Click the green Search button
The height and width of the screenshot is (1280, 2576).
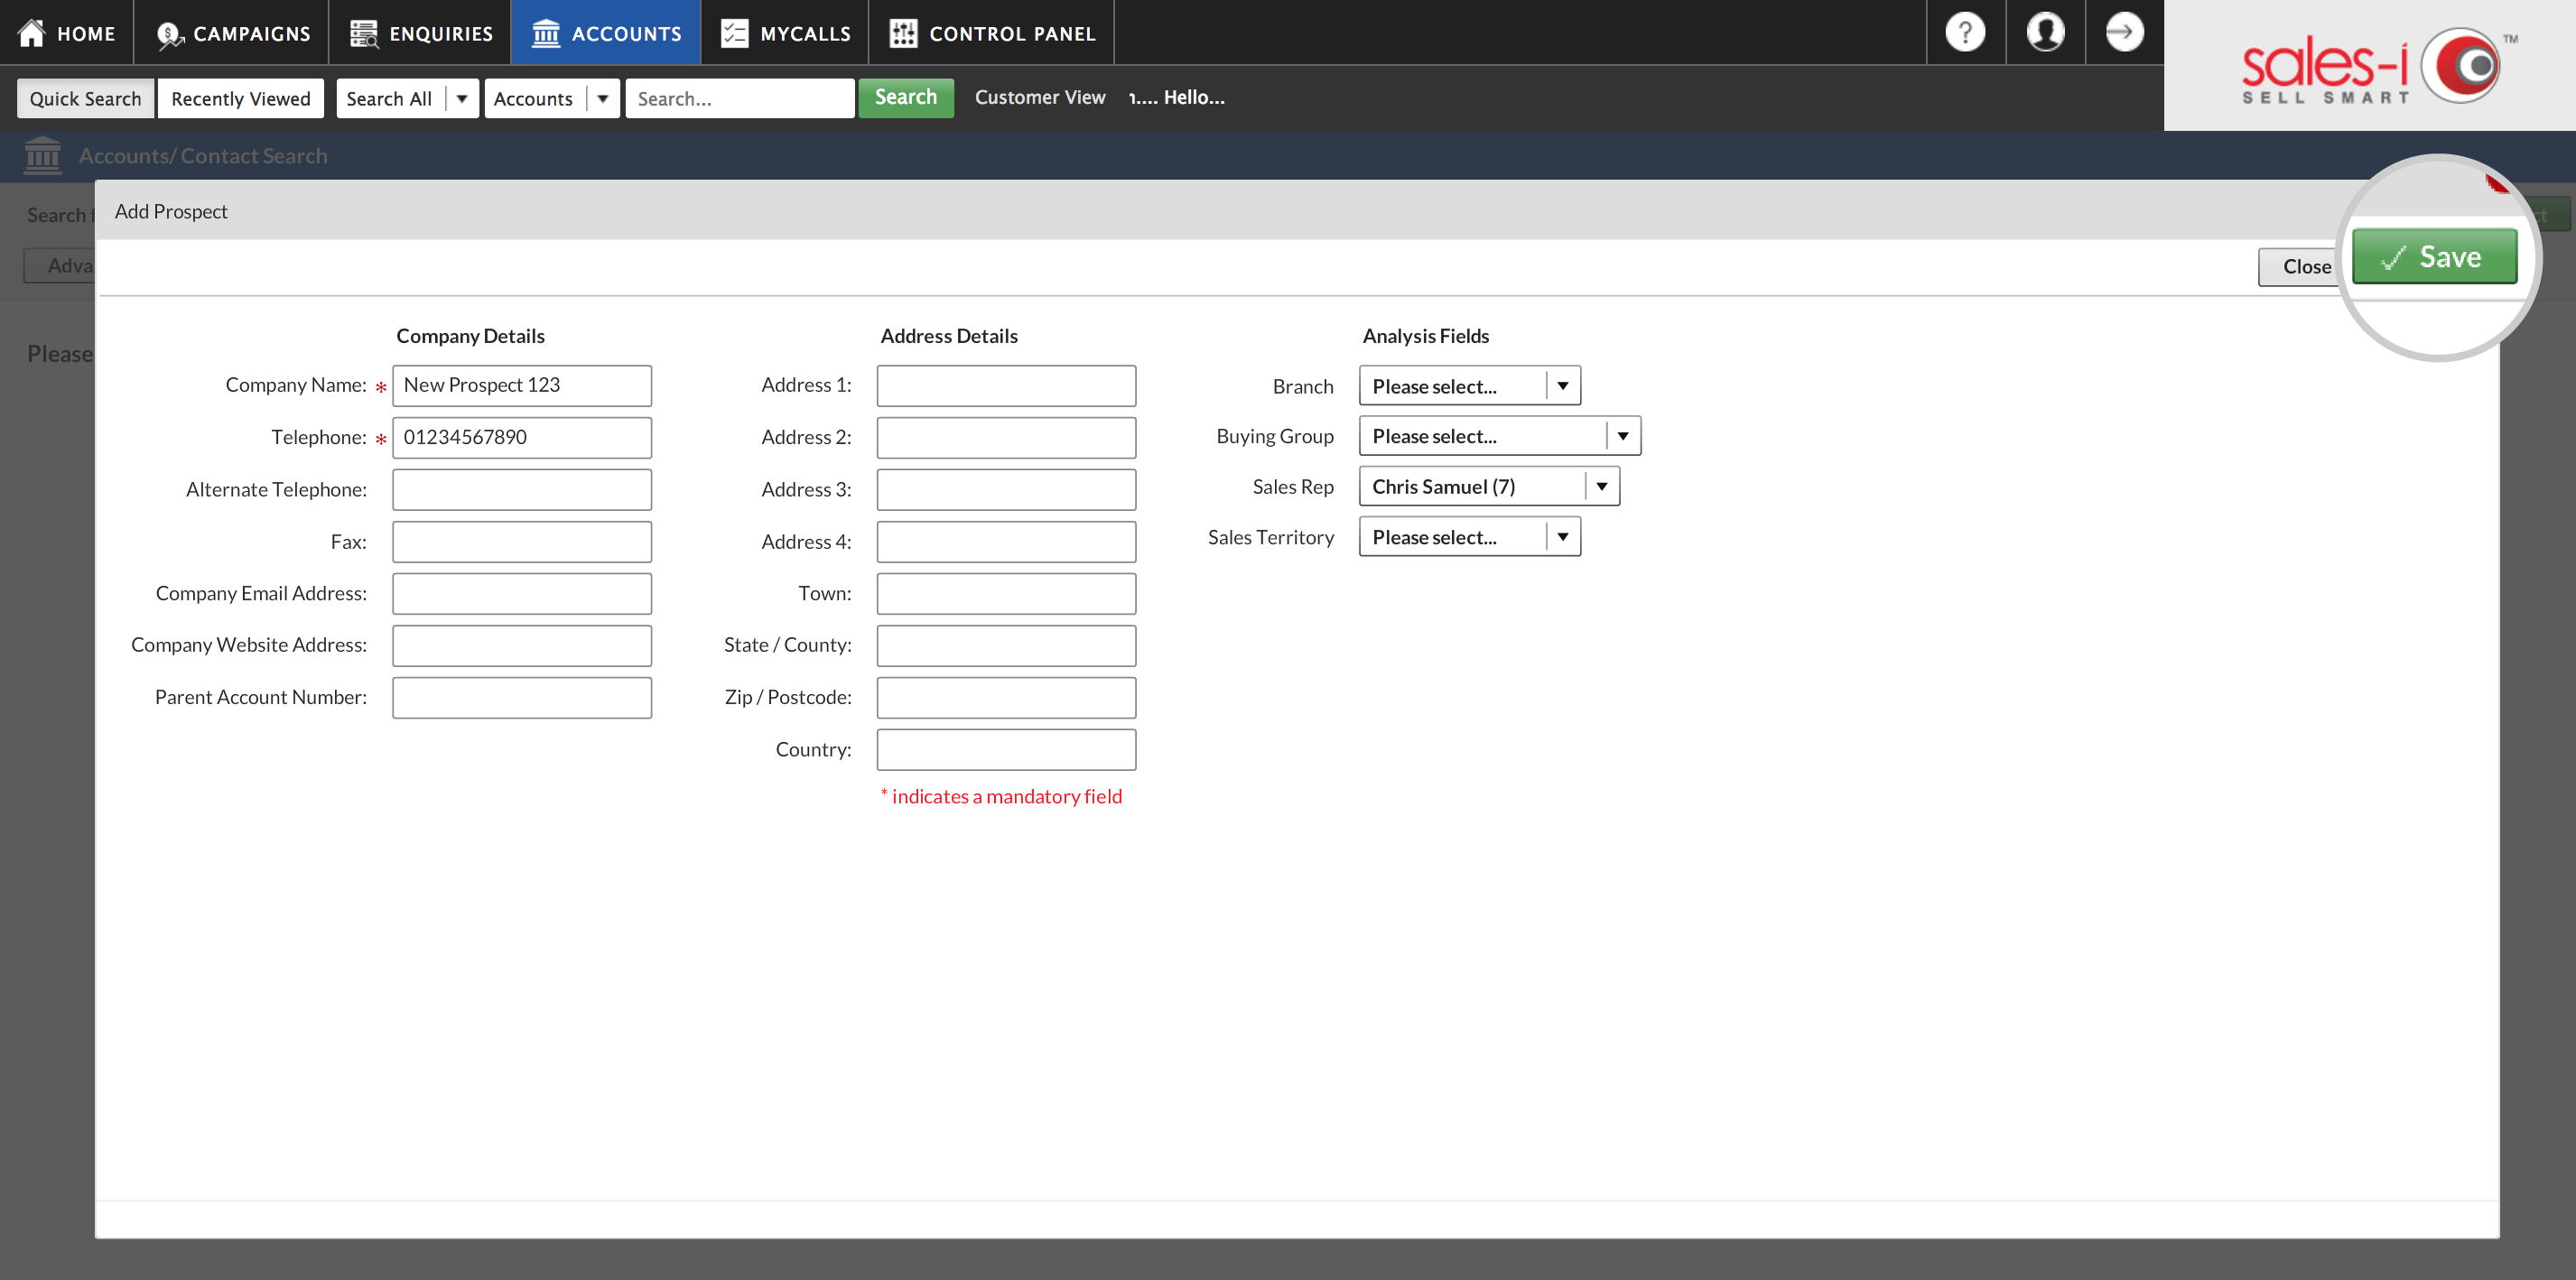point(906,97)
